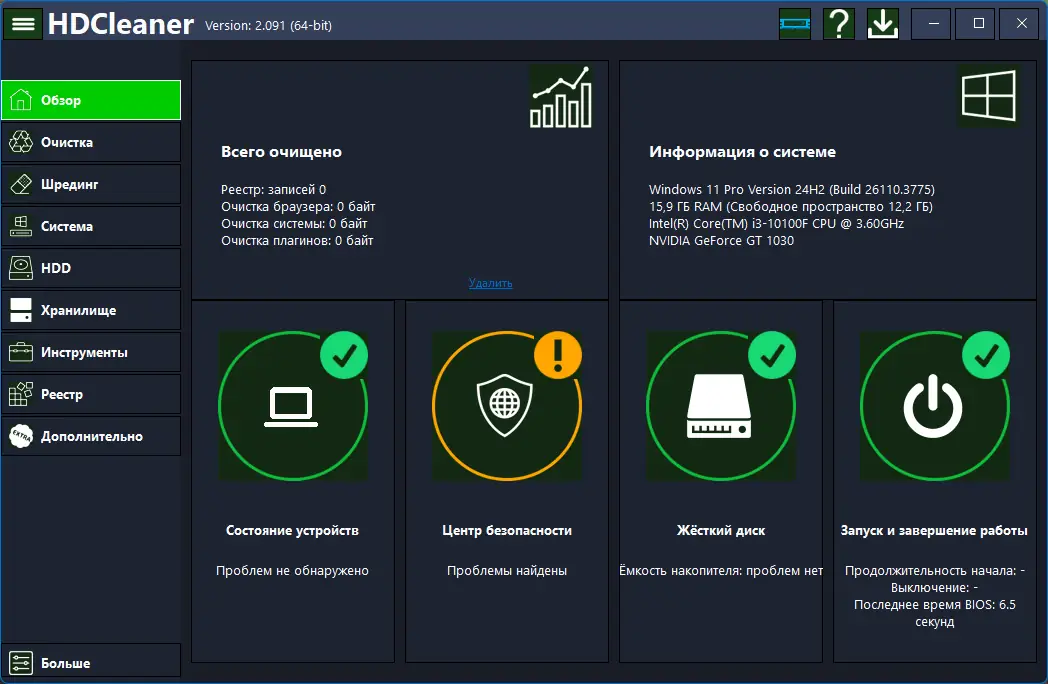Switch to the Шрединг section
The image size is (1048, 684).
tap(91, 184)
